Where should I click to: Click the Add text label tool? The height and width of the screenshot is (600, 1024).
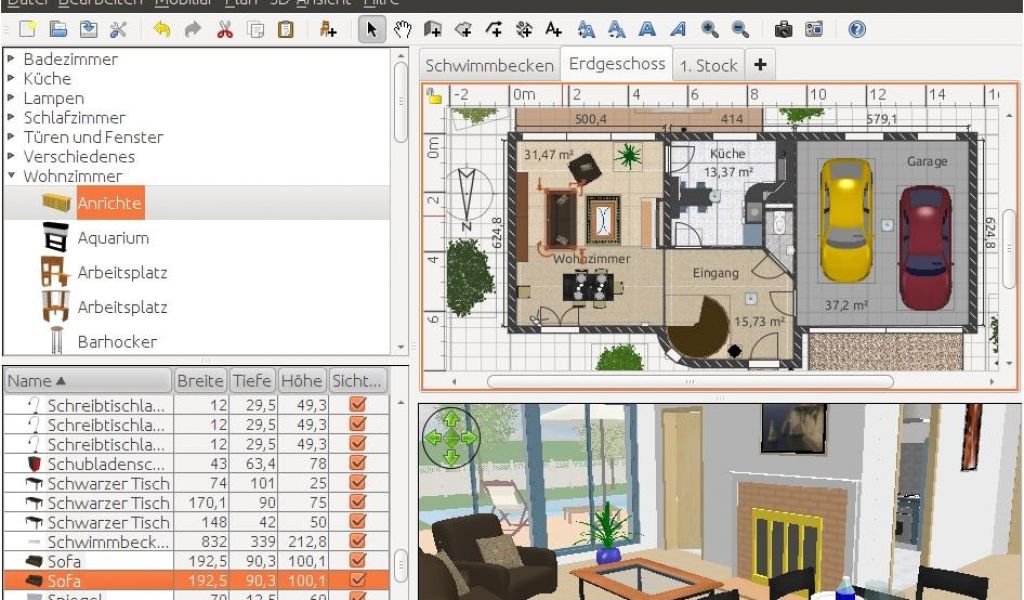(x=554, y=30)
